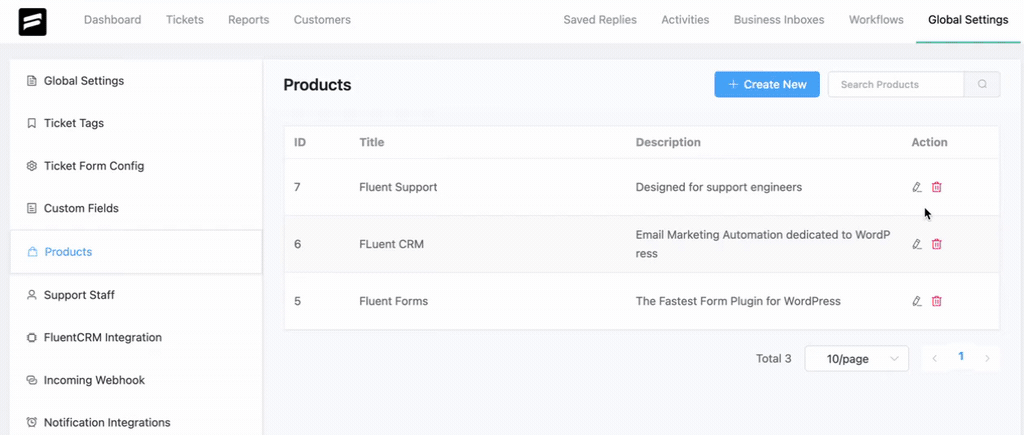This screenshot has height=435, width=1024.
Task: Select page number 1 in pagination
Action: pos(961,357)
